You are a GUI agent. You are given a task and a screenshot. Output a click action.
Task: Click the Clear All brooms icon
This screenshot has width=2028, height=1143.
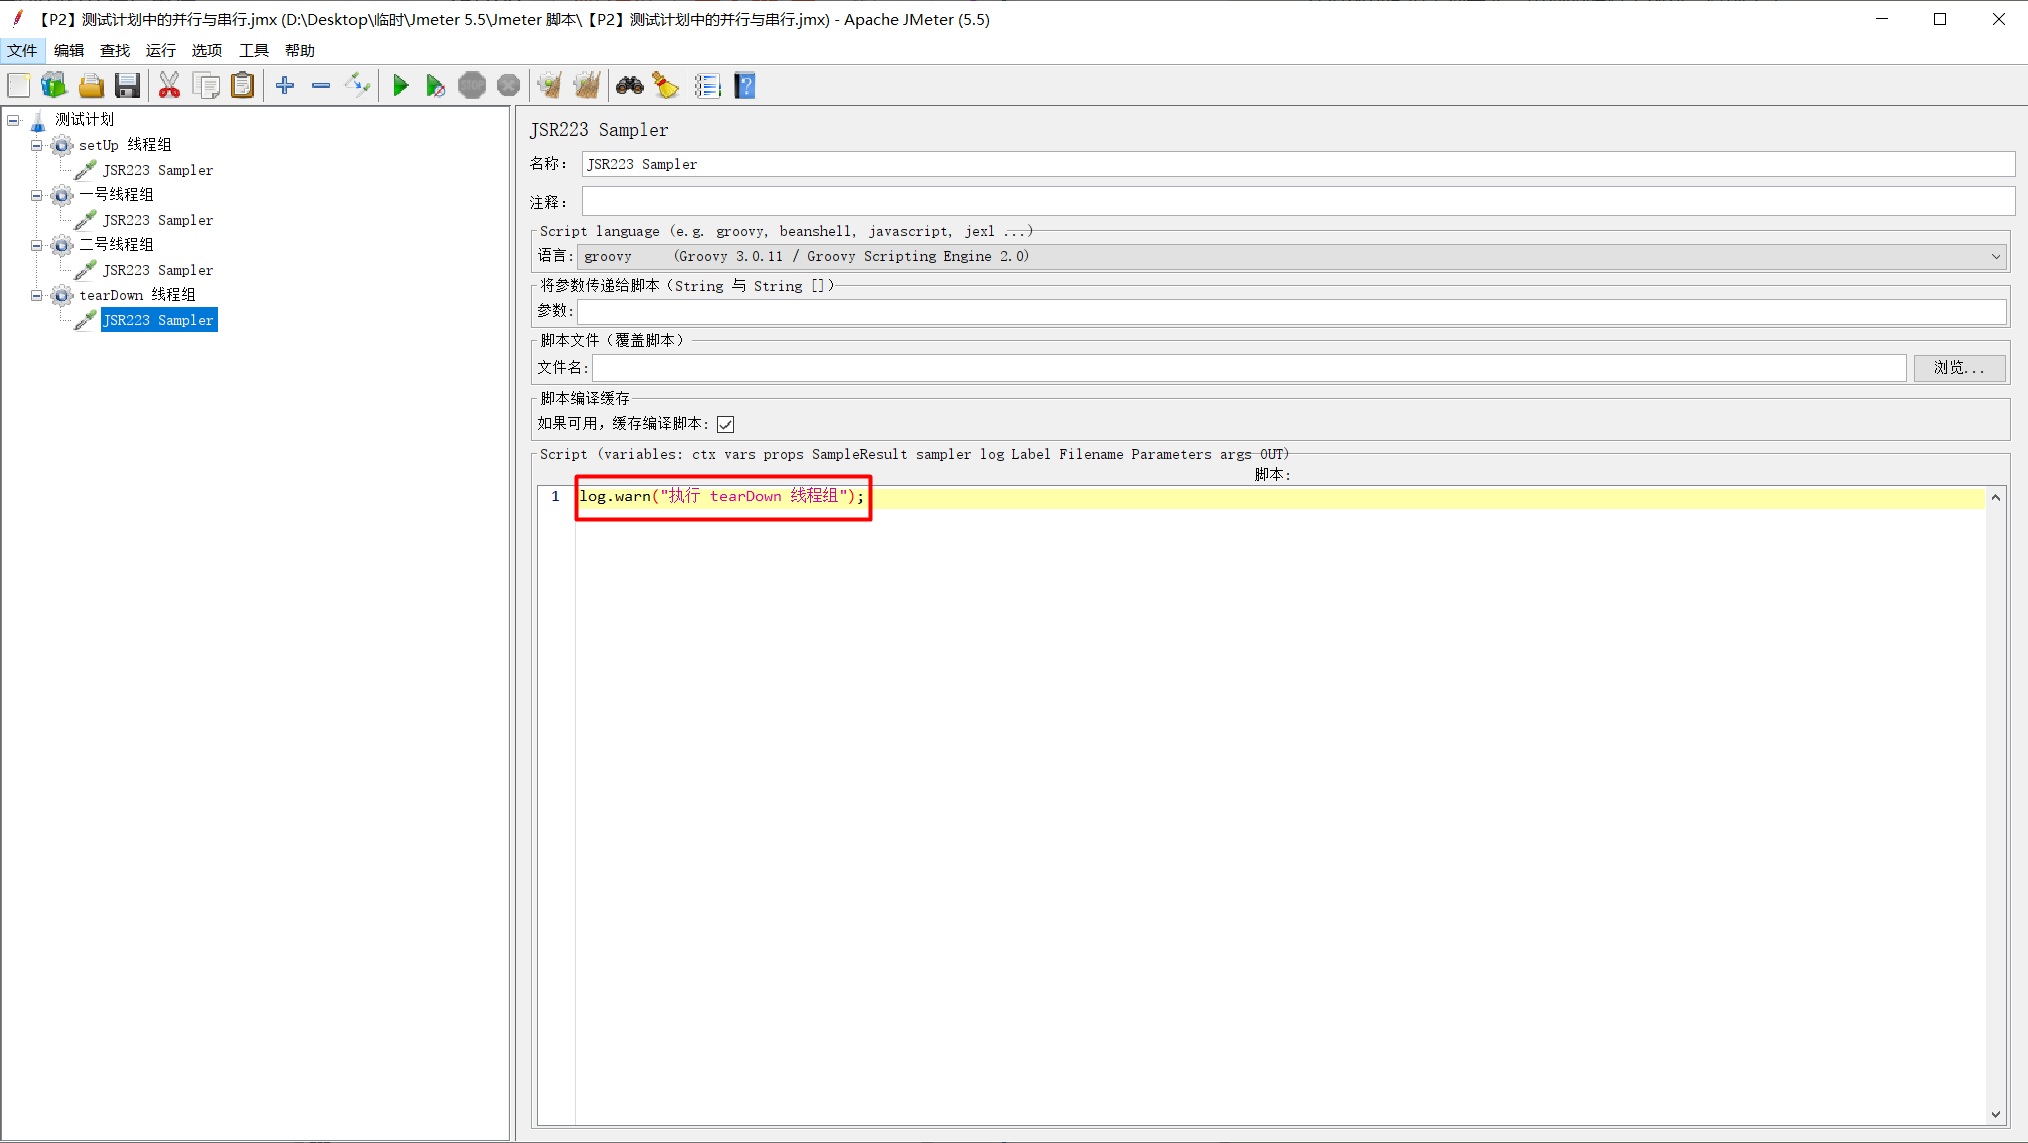coord(587,86)
